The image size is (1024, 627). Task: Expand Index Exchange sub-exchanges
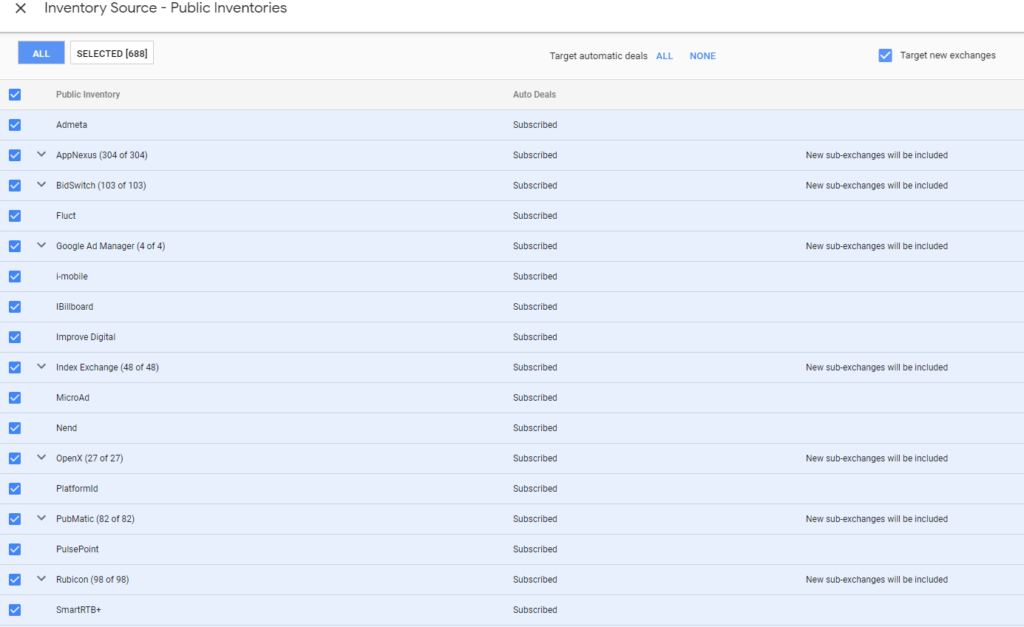coord(41,367)
